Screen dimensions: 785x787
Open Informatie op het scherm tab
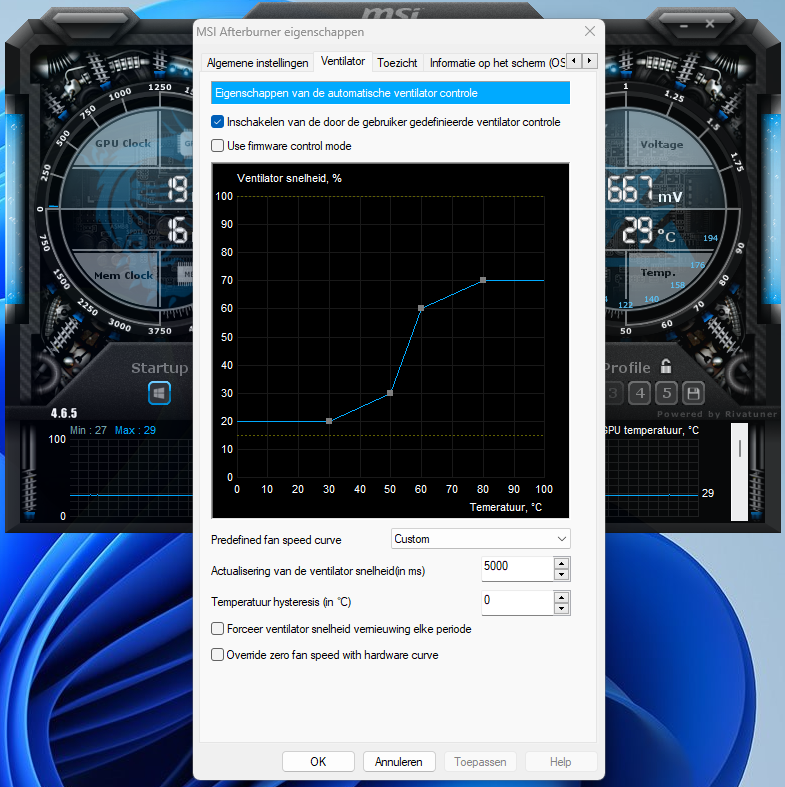click(x=494, y=63)
